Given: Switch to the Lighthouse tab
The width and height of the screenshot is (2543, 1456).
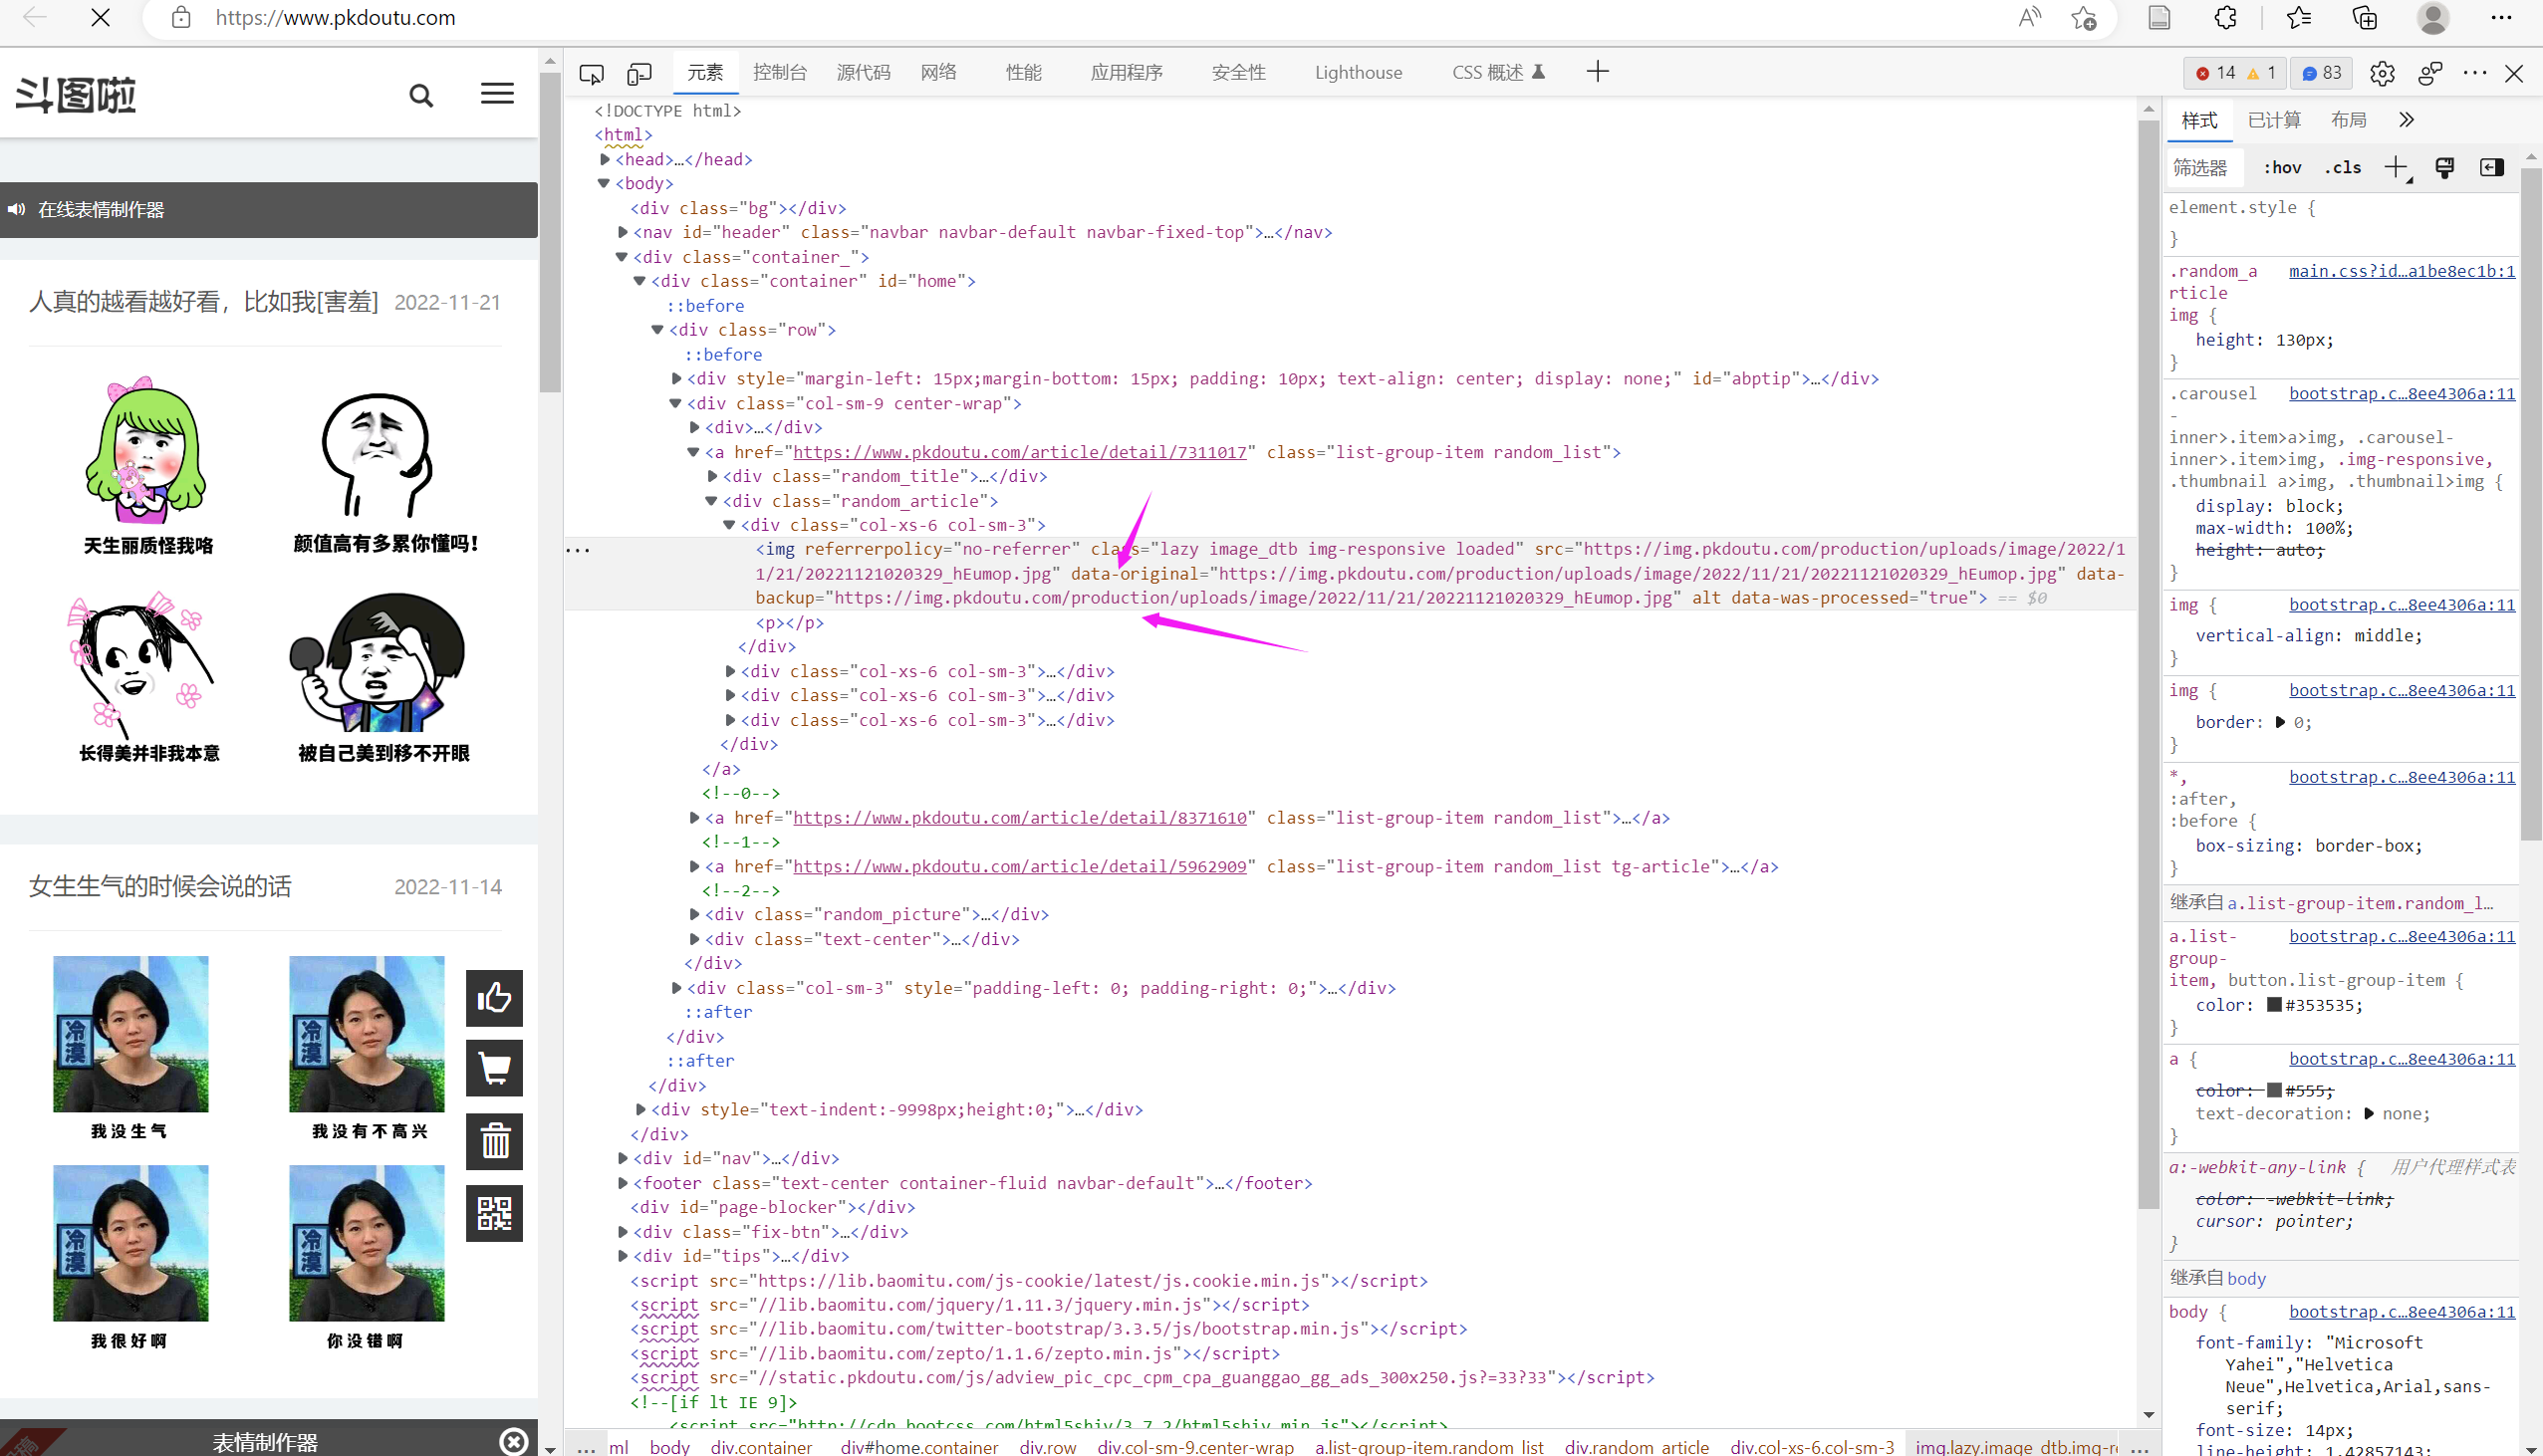Looking at the screenshot, I should click(1357, 73).
